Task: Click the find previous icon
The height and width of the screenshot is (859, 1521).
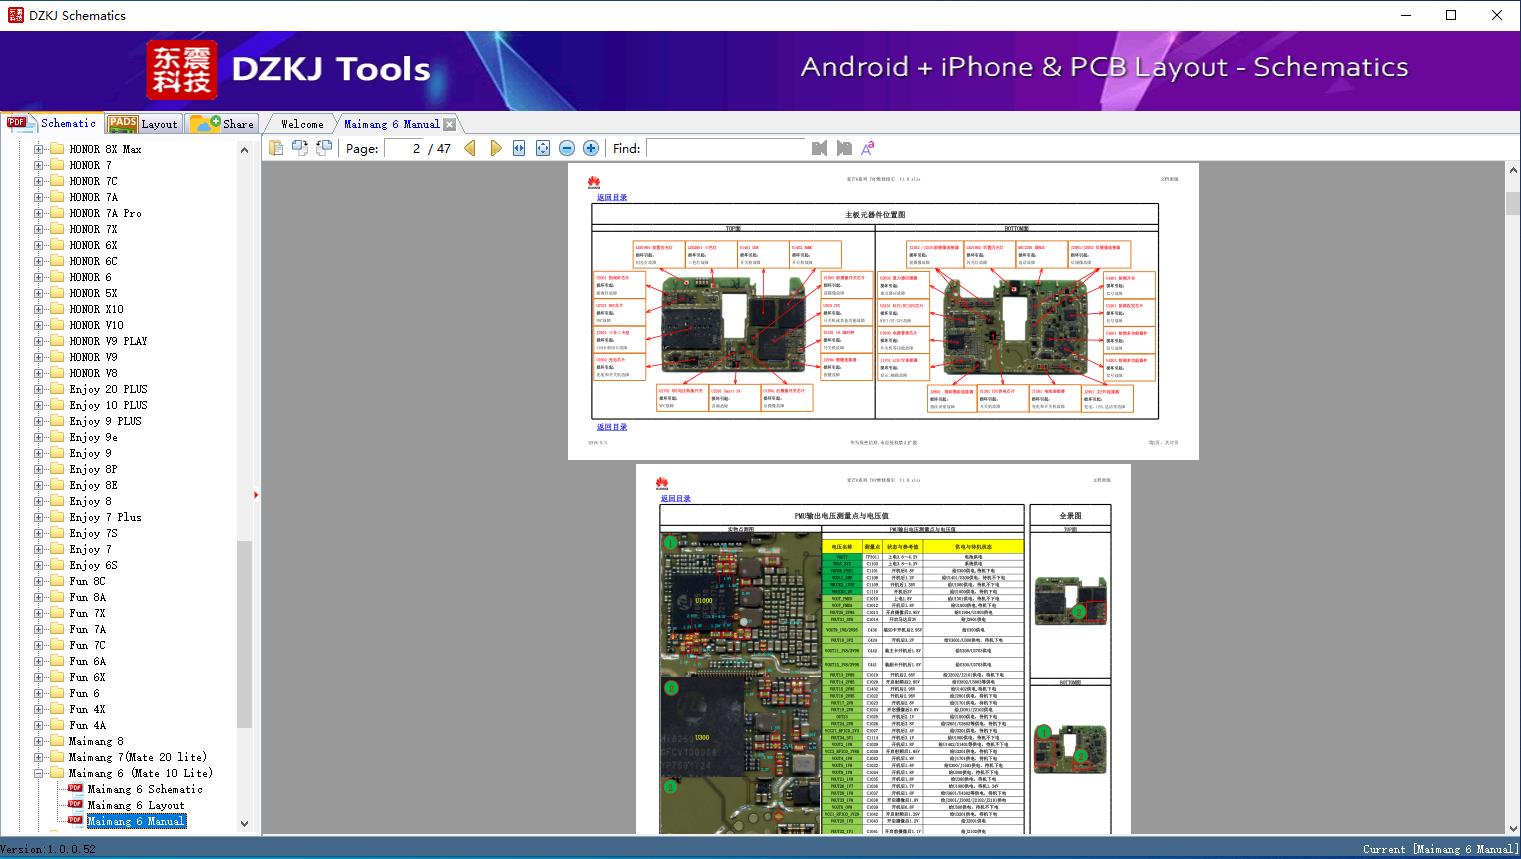Action: (820, 148)
